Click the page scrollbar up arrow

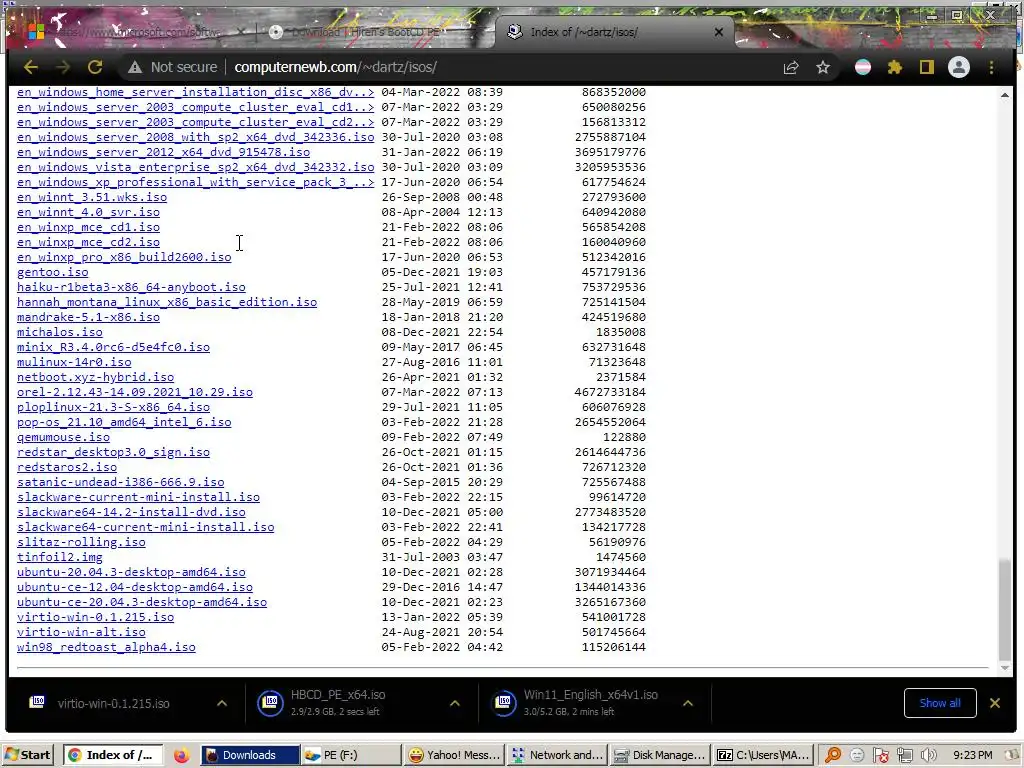[1004, 95]
